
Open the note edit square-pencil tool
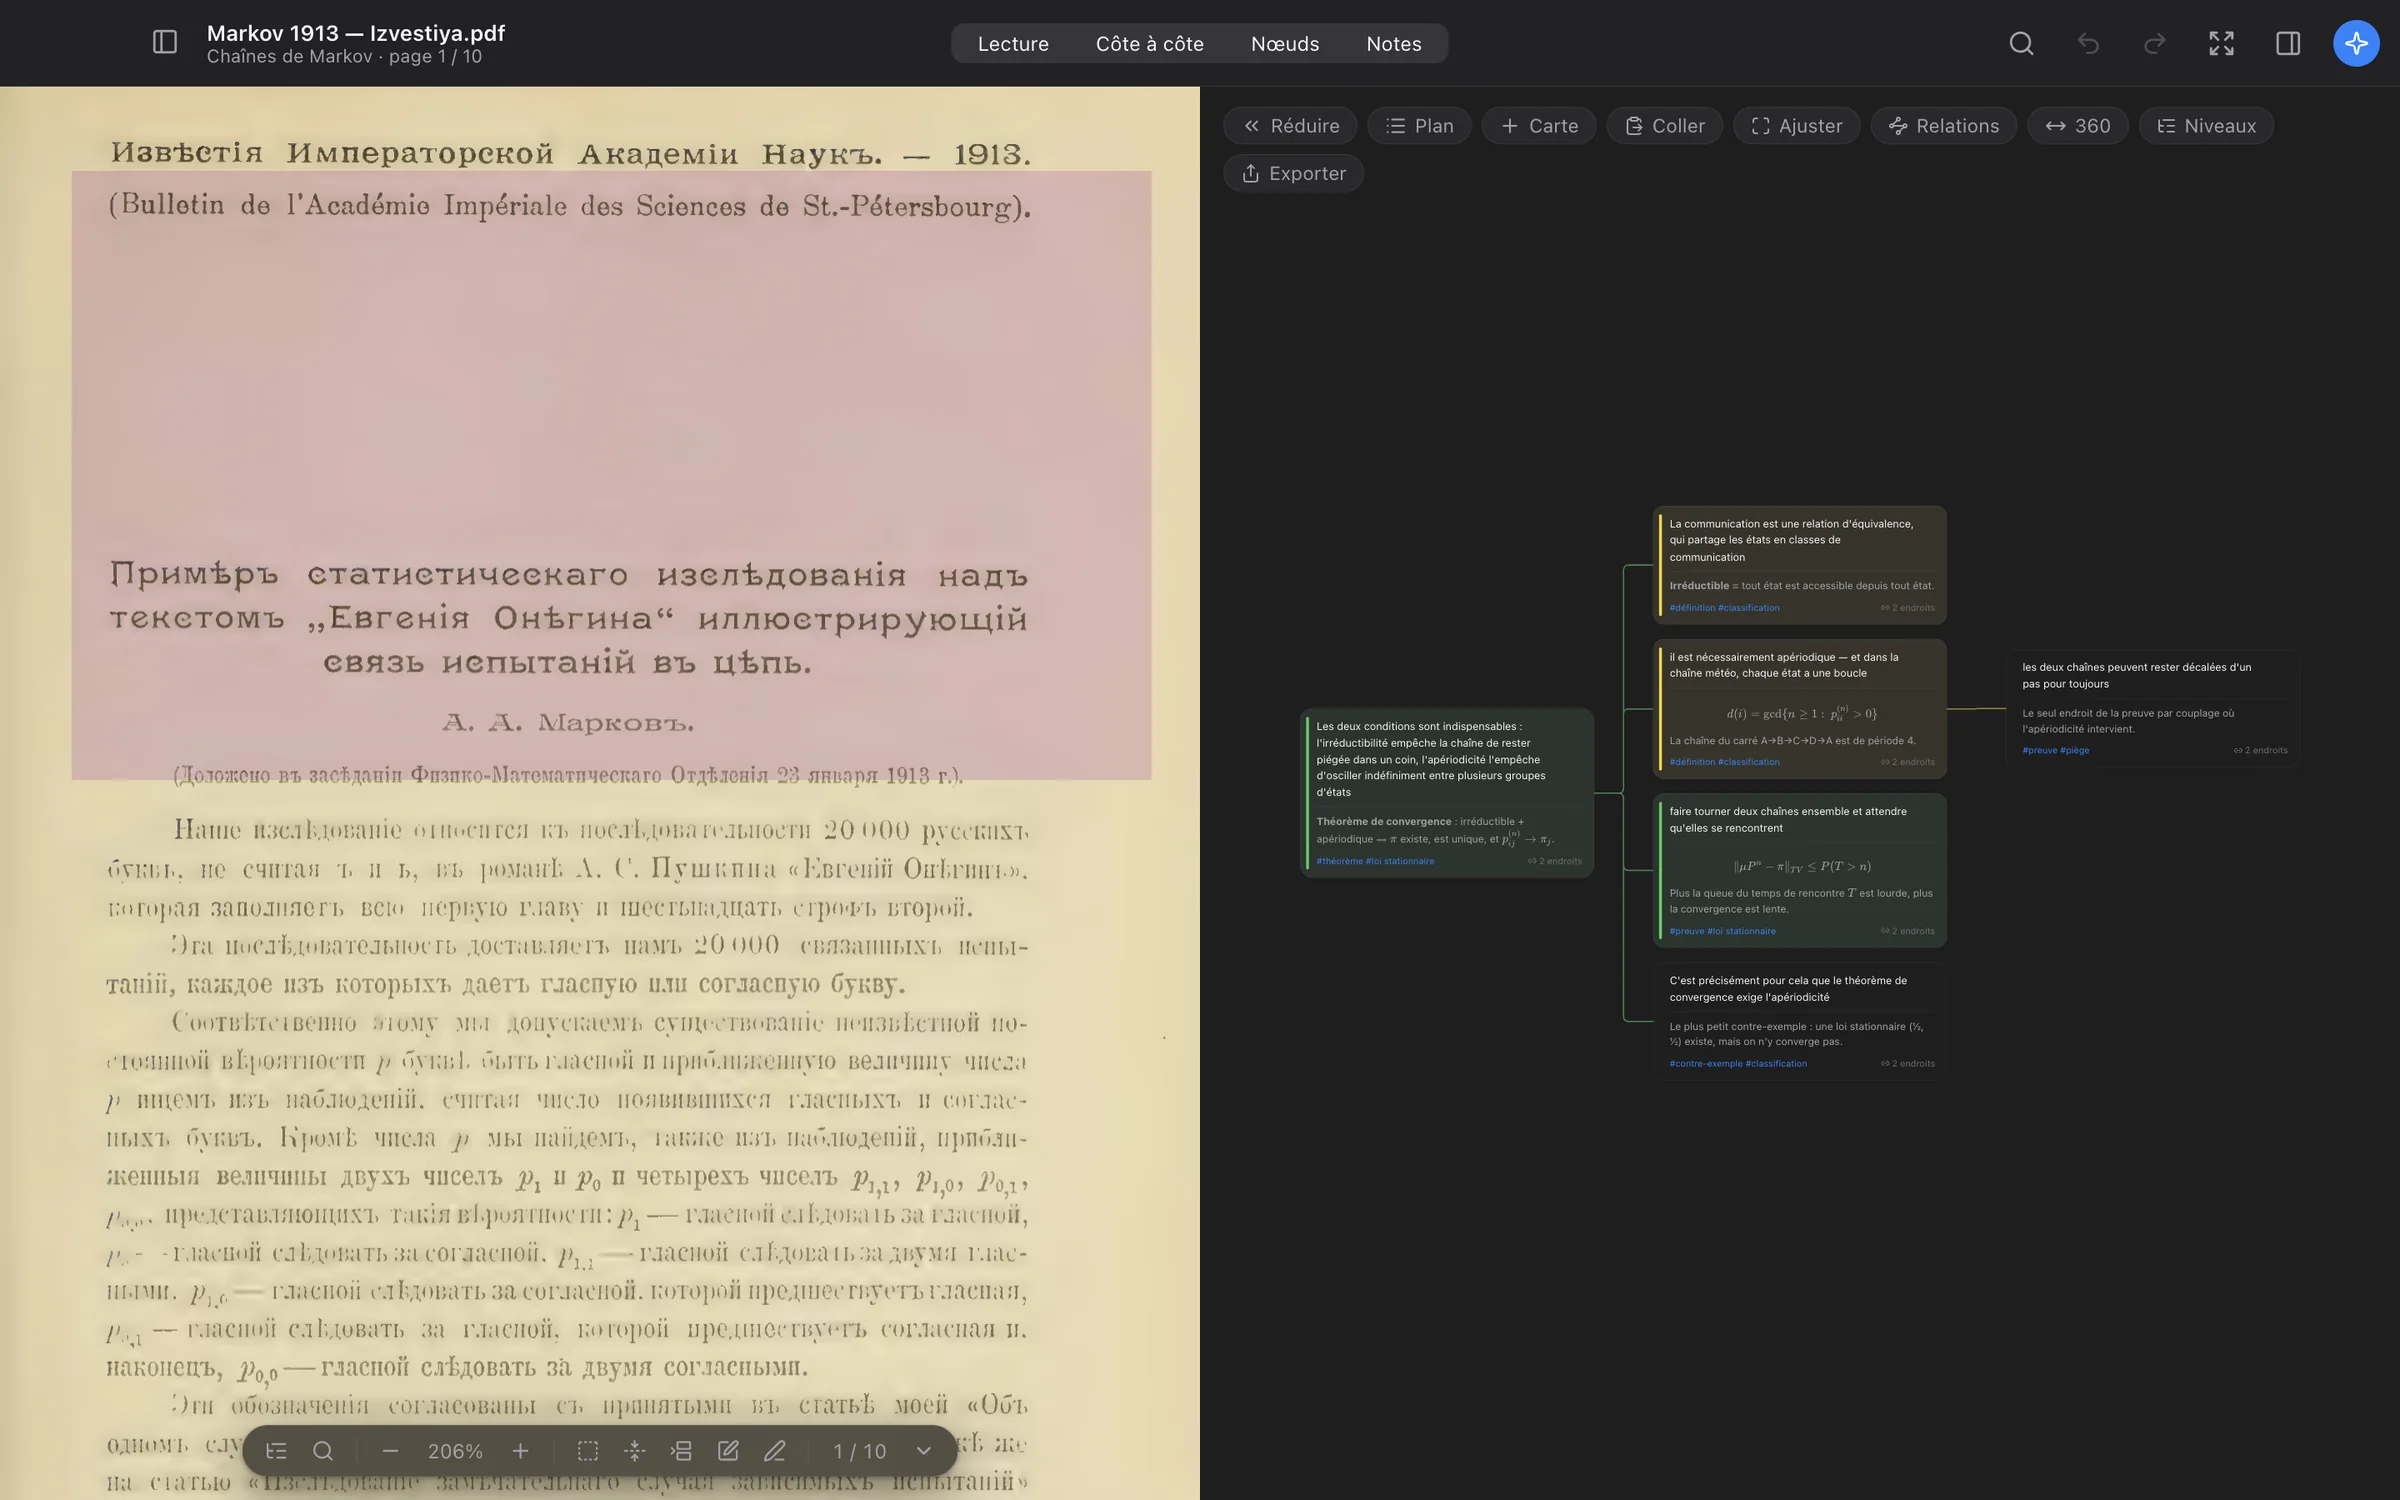(728, 1451)
